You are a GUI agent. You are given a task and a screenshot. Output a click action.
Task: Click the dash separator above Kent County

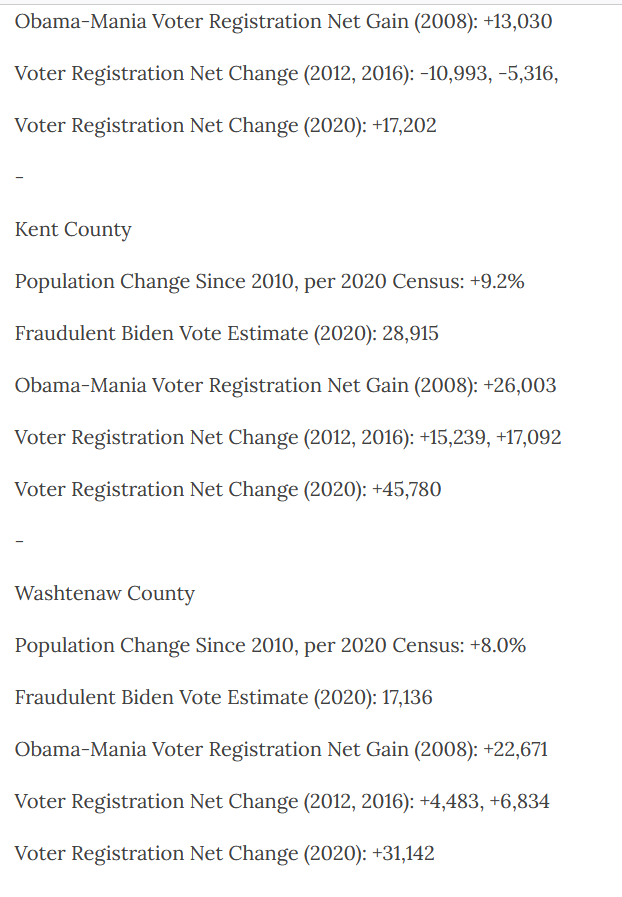(x=19, y=178)
